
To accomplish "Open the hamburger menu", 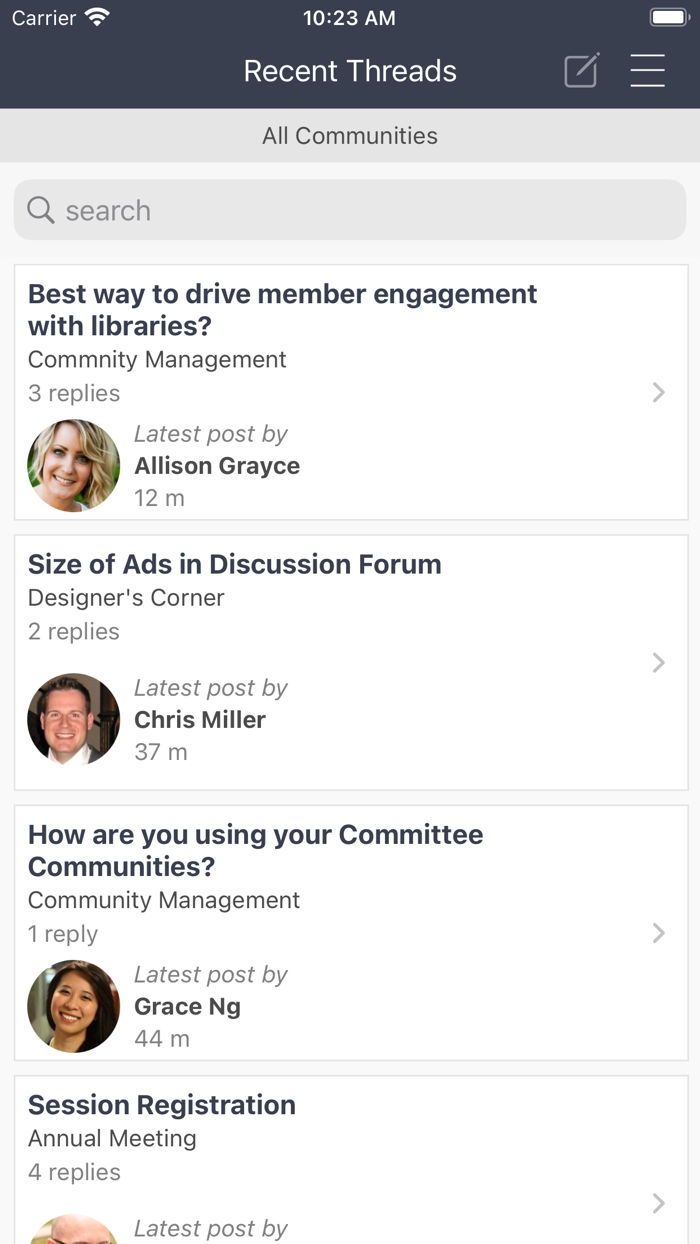I will 648,71.
